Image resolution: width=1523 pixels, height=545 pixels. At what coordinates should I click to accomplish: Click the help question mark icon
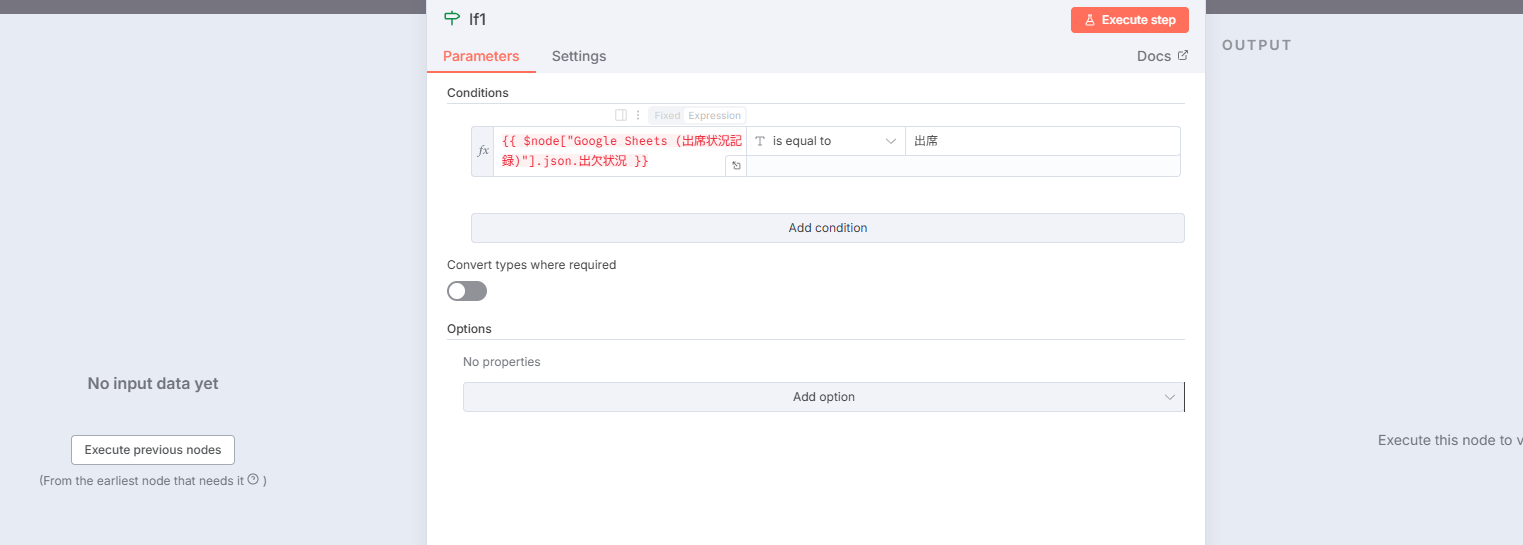253,479
